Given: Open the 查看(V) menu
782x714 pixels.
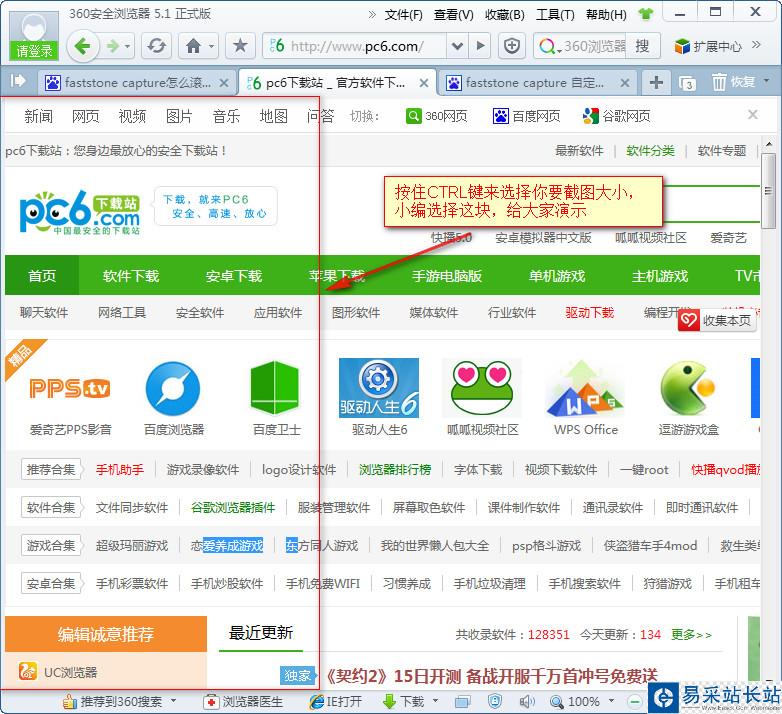Looking at the screenshot, I should (x=453, y=15).
